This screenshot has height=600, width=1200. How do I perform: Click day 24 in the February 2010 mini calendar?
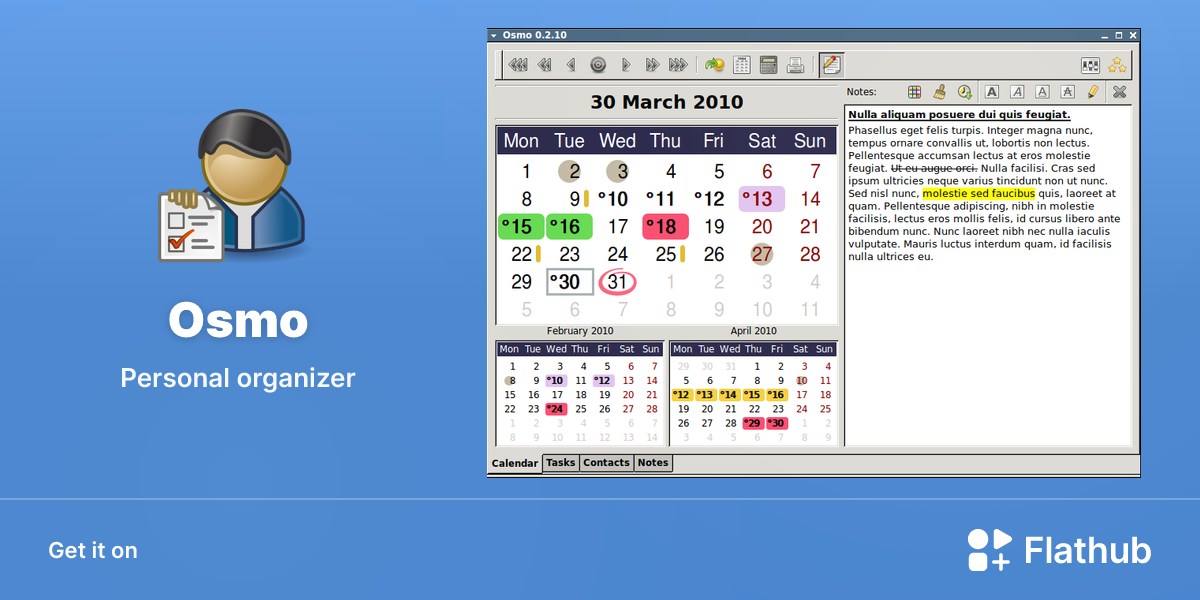(556, 408)
